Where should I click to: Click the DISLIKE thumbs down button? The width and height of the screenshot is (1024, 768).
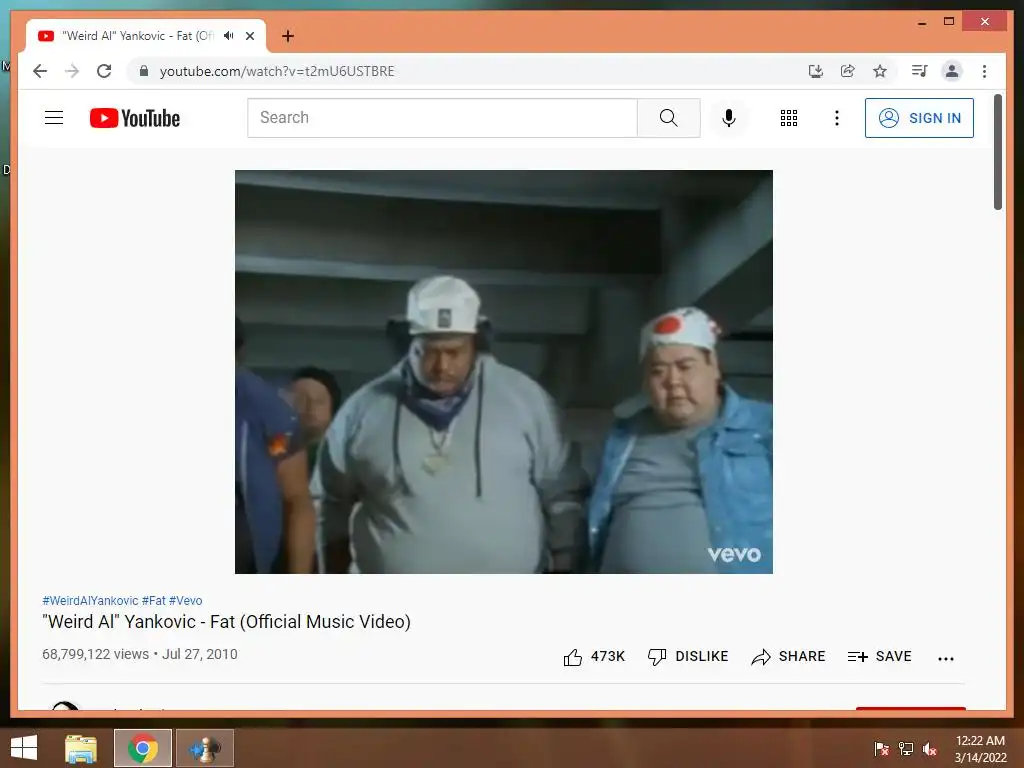pyautogui.click(x=688, y=656)
